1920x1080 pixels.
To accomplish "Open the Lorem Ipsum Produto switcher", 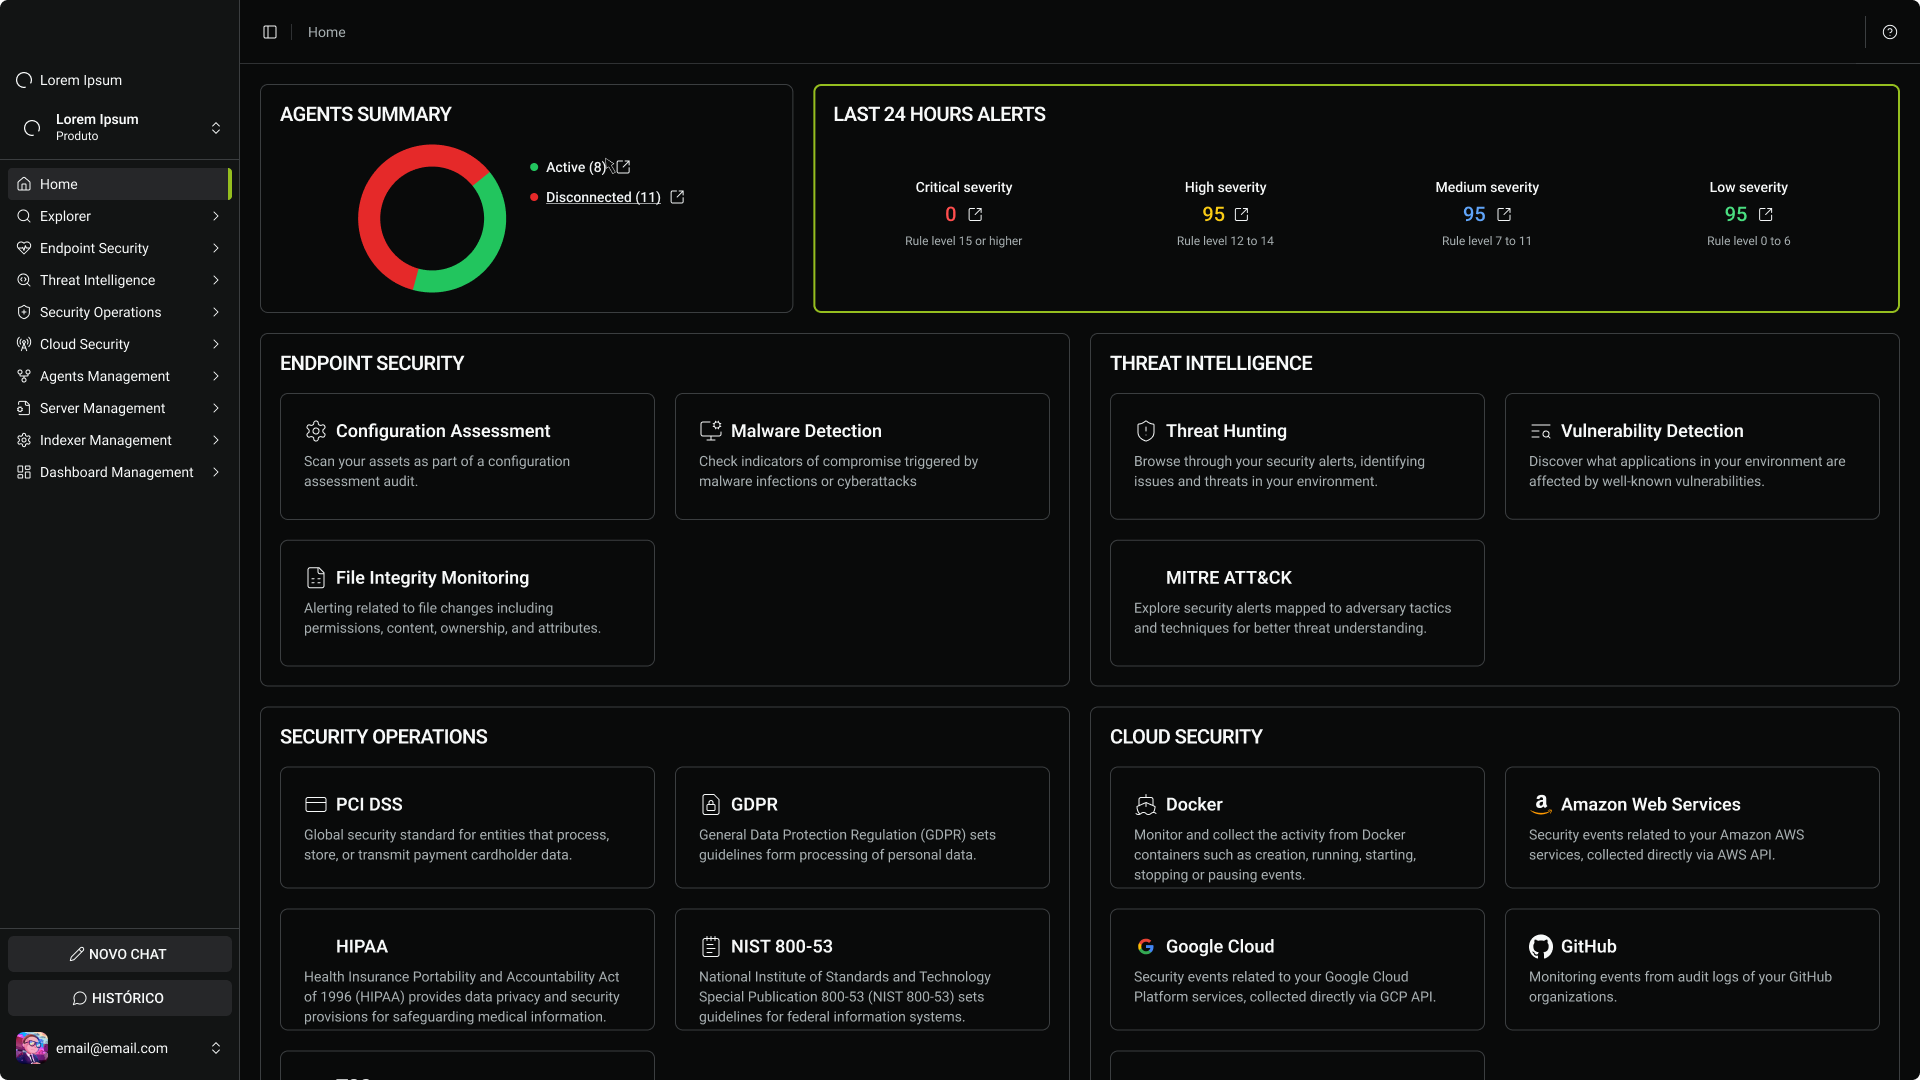I will tap(120, 127).
